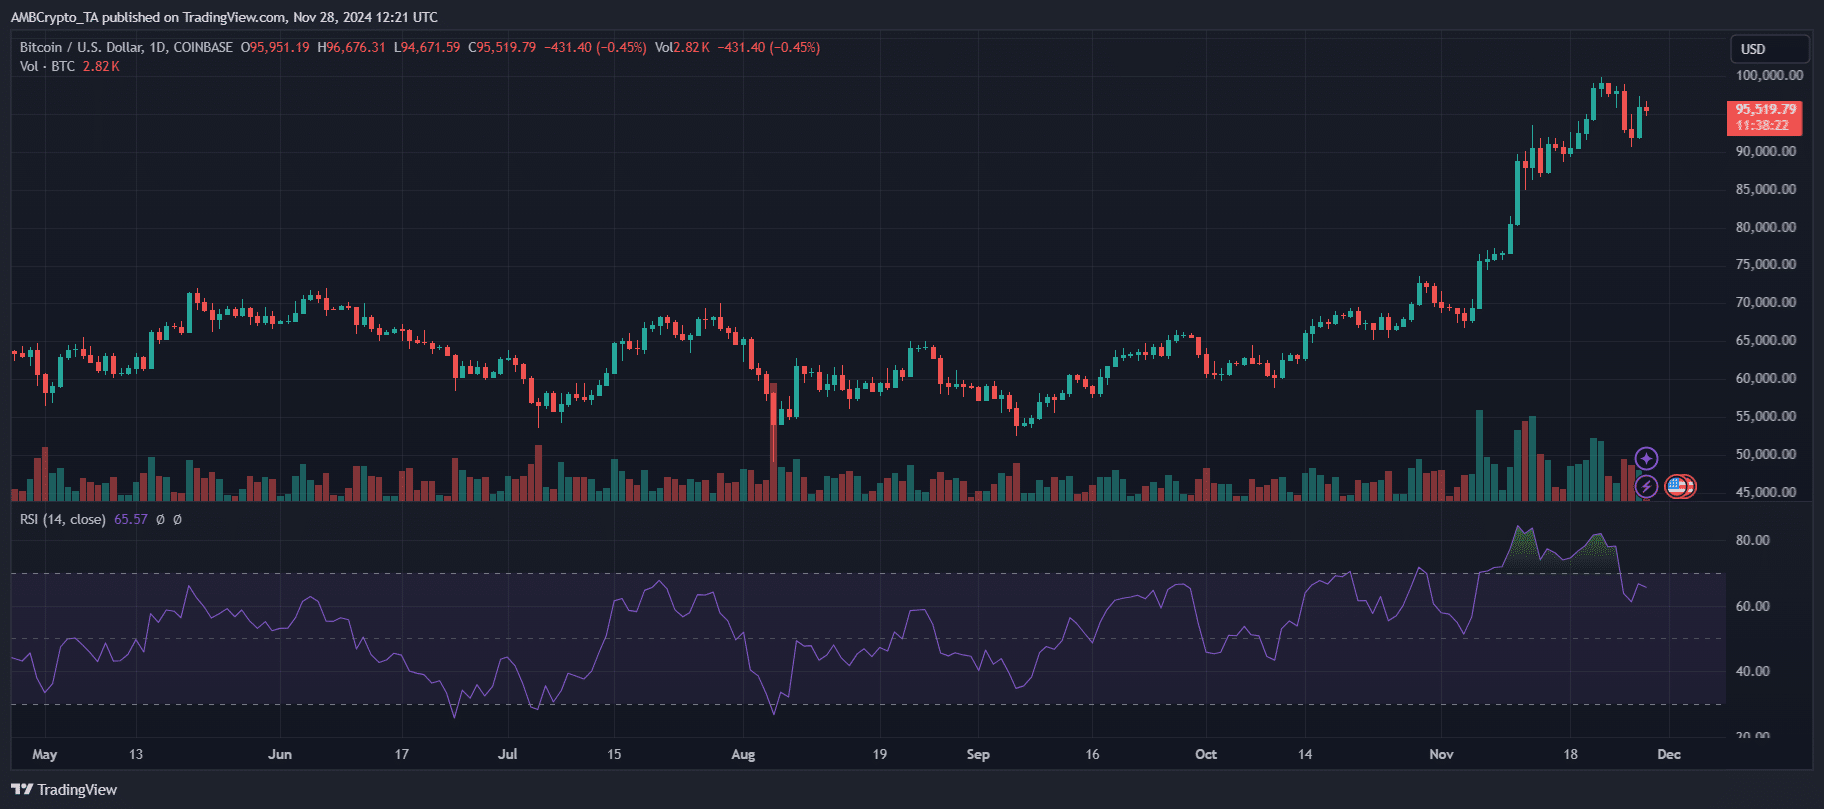1824x809 pixels.
Task: Click the high price H96,676.31
Action: pos(351,47)
